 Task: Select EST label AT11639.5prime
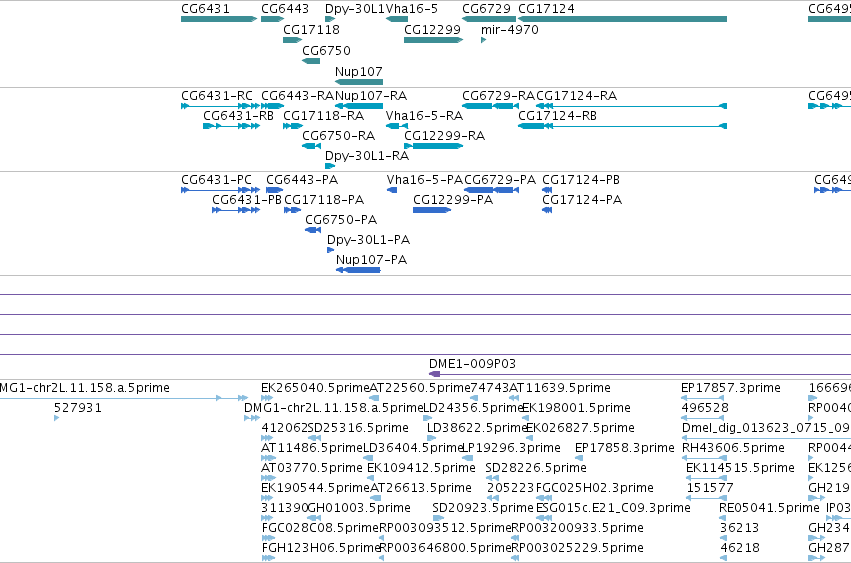click(560, 388)
